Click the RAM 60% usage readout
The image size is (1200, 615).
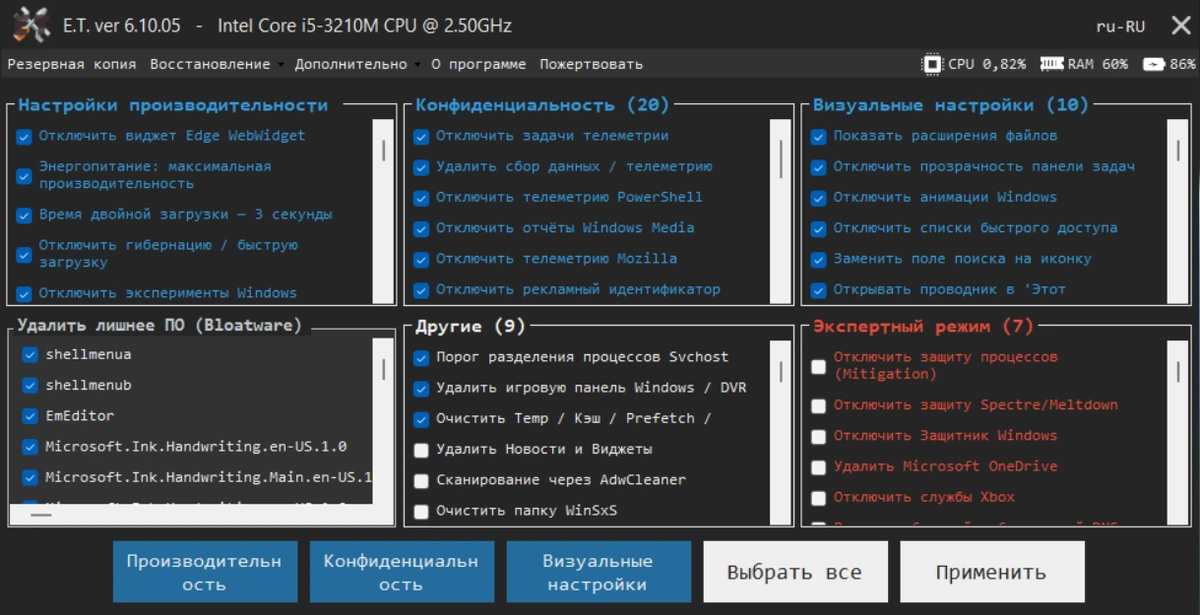click(1098, 64)
